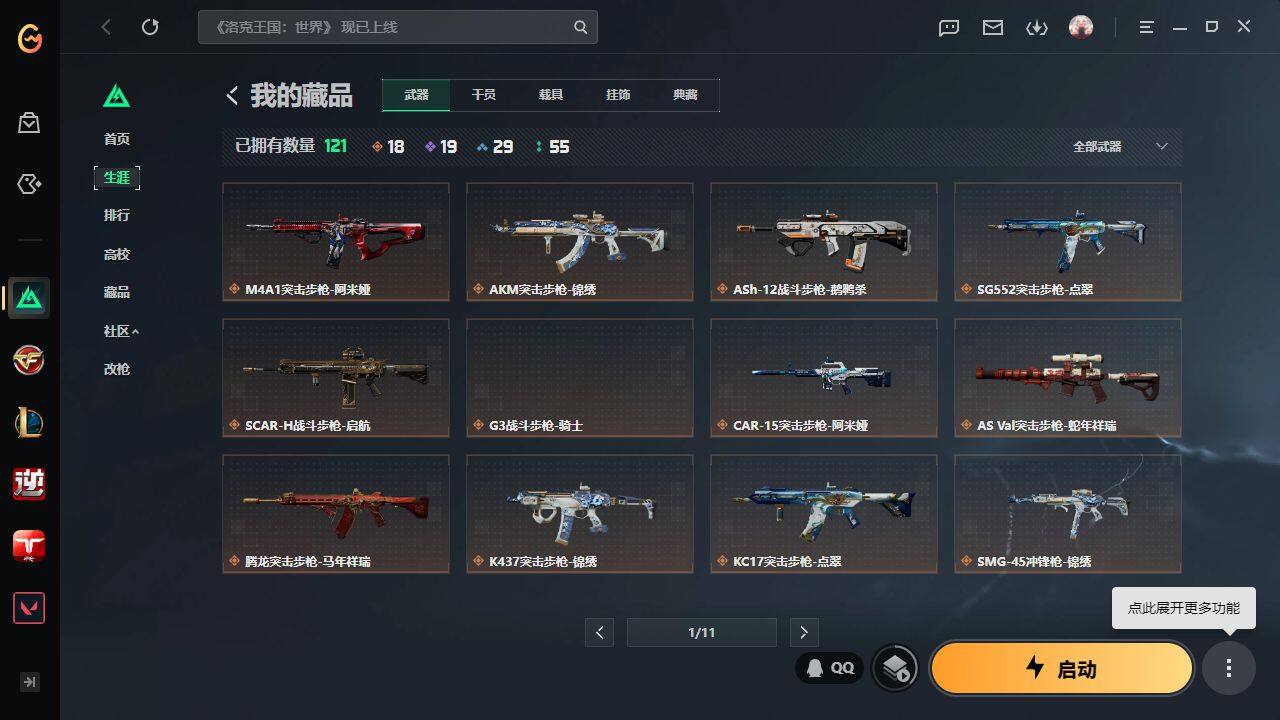Open the download manager icon

click(1037, 28)
